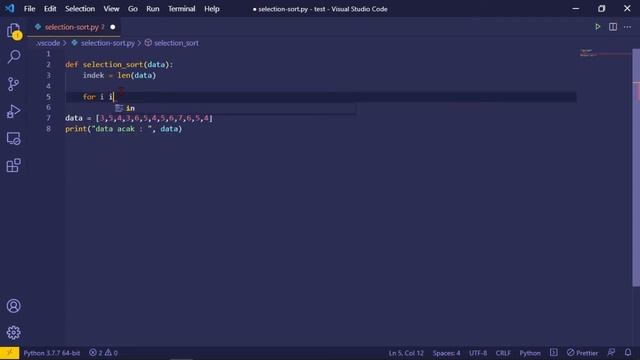Screen dimensions: 640x360
Task: Restore down the VS Code window
Action: (x=601, y=9)
